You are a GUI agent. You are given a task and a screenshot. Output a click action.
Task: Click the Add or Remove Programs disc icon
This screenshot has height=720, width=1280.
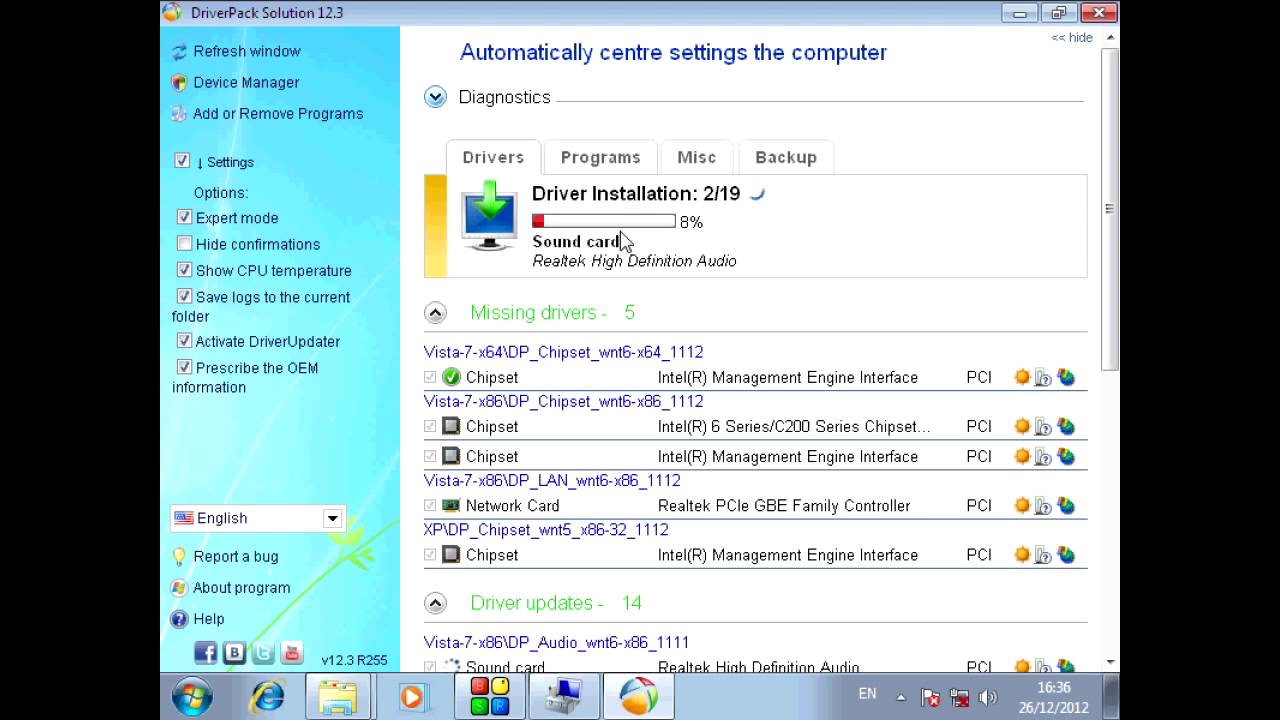(x=179, y=114)
